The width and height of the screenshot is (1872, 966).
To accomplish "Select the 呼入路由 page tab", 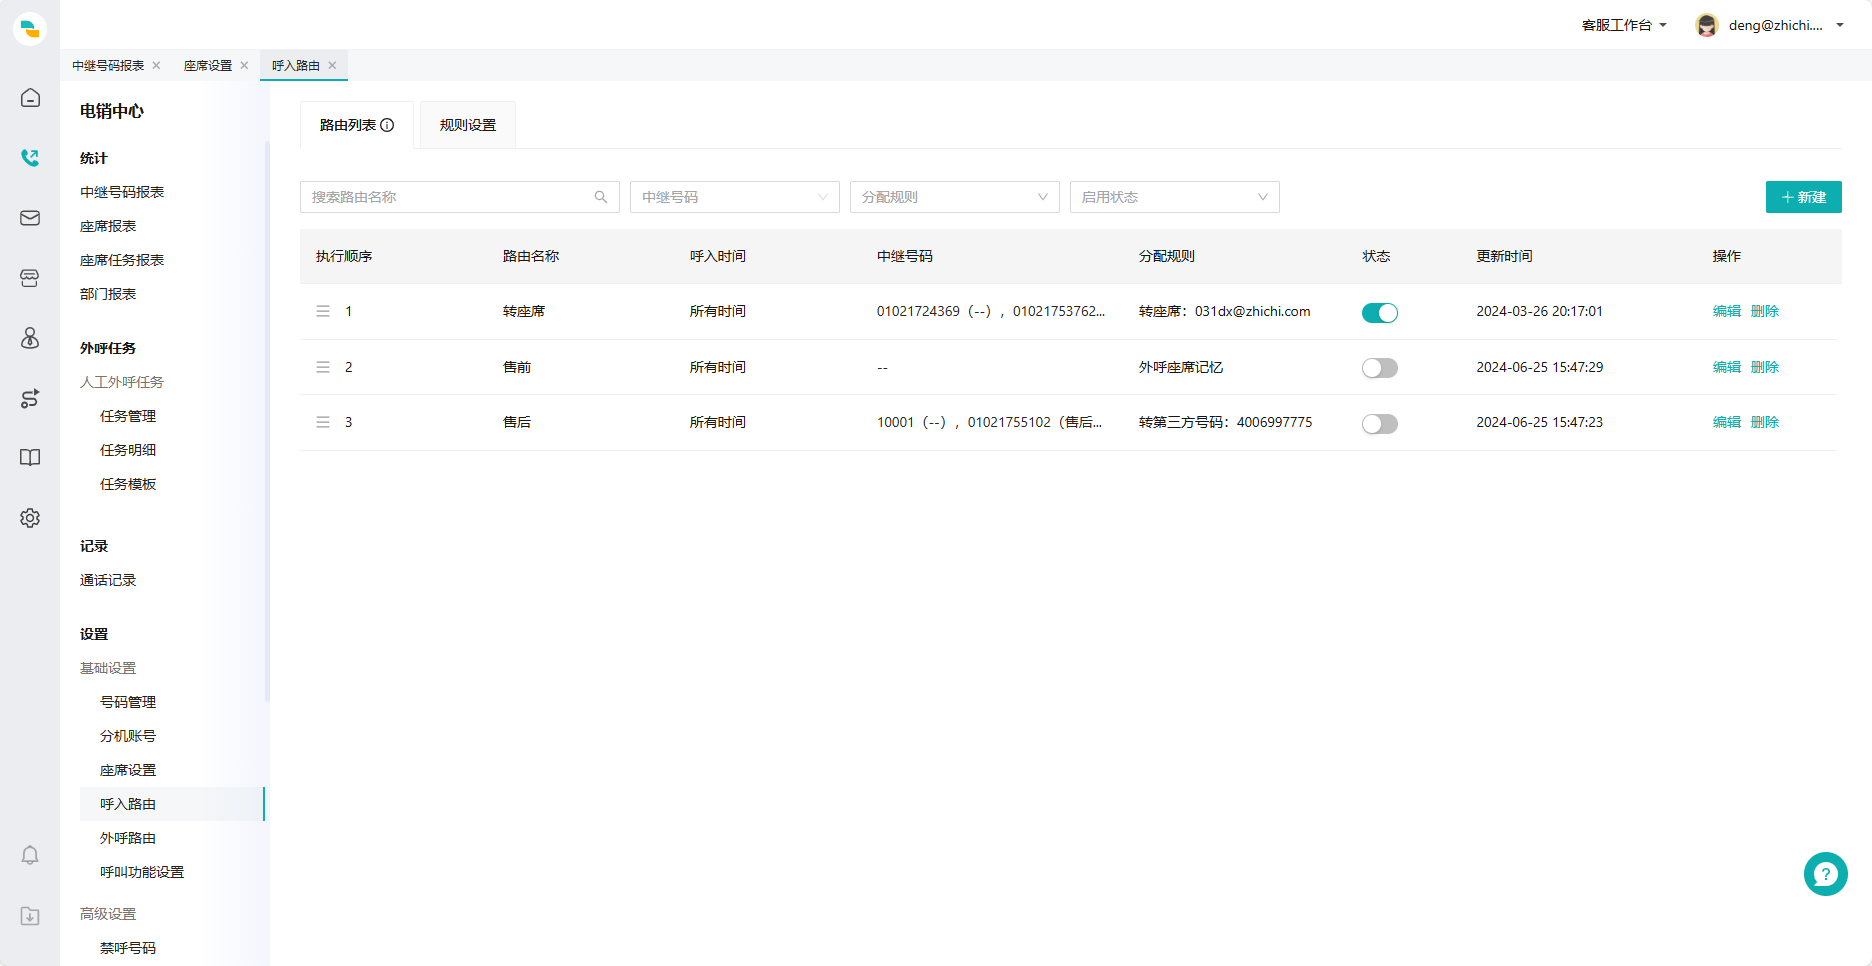I will tap(296, 65).
